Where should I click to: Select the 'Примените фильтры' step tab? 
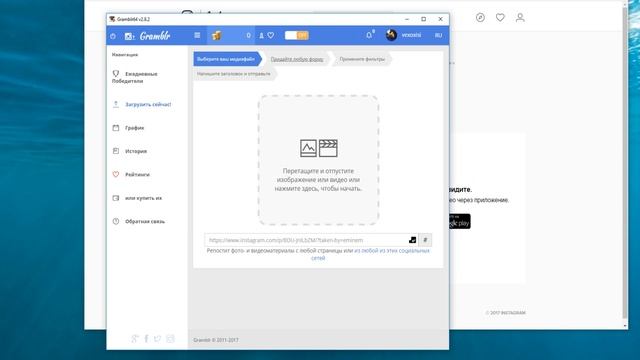[x=362, y=59]
